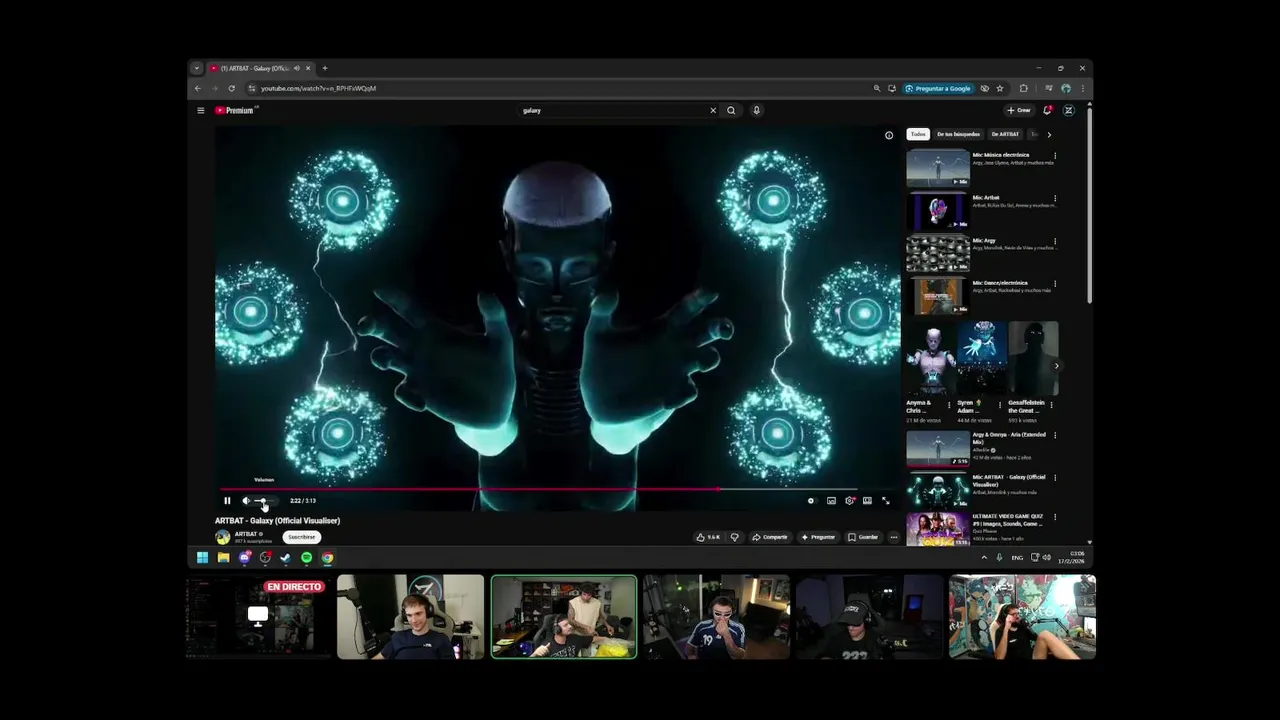Switch to theater mode view
This screenshot has height=720, width=1280.
point(867,501)
